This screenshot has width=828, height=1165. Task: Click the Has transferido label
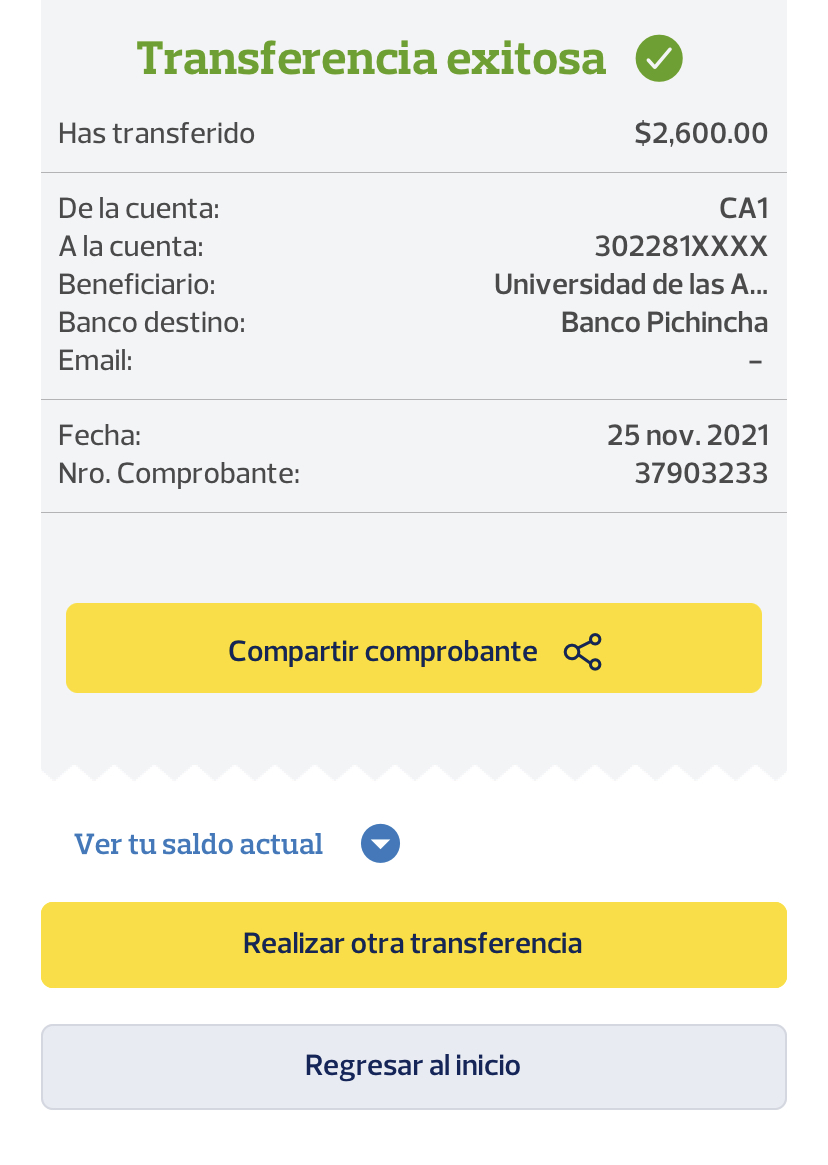[x=156, y=133]
